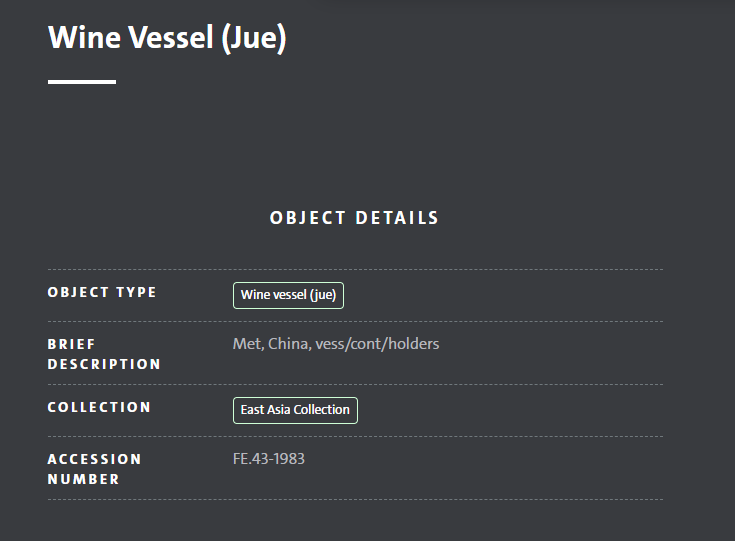
Task: Click the word China in the brief description
Action: point(289,344)
